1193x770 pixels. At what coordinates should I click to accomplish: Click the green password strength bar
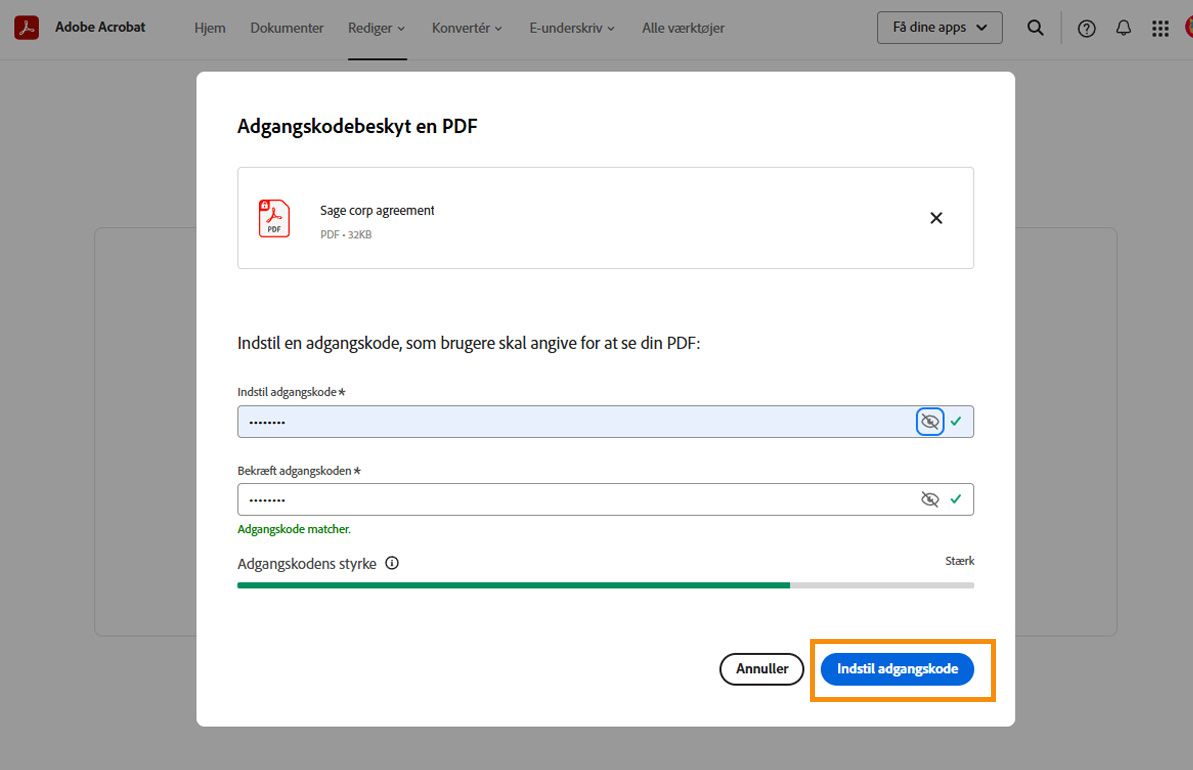512,585
